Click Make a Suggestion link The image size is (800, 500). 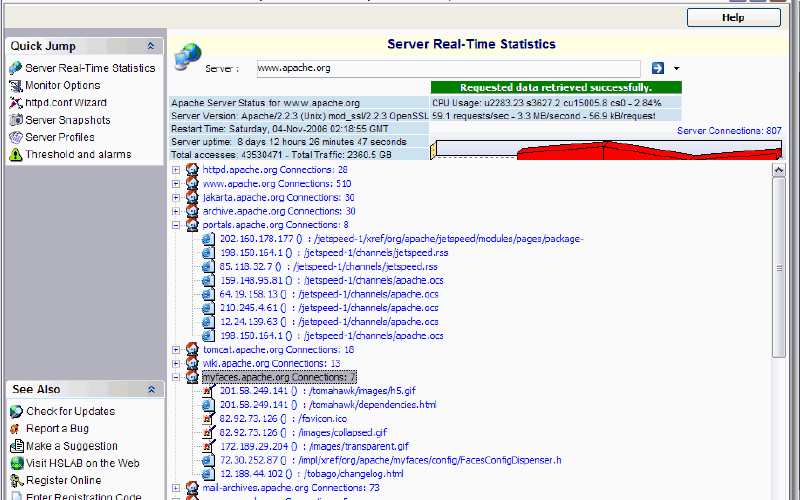71,446
